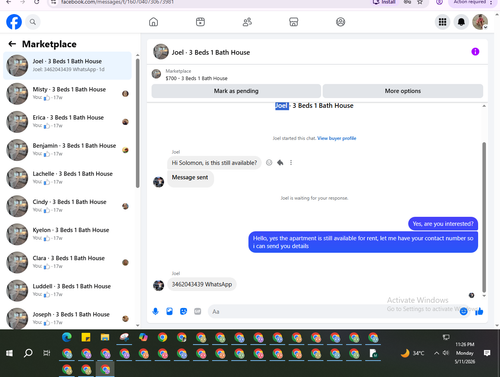This screenshot has width=500, height=377.
Task: Open the Joel 3 Beds conversation
Action: 67,65
